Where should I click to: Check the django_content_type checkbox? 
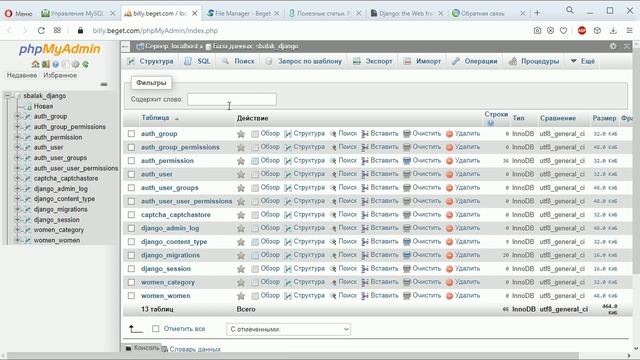click(x=131, y=242)
